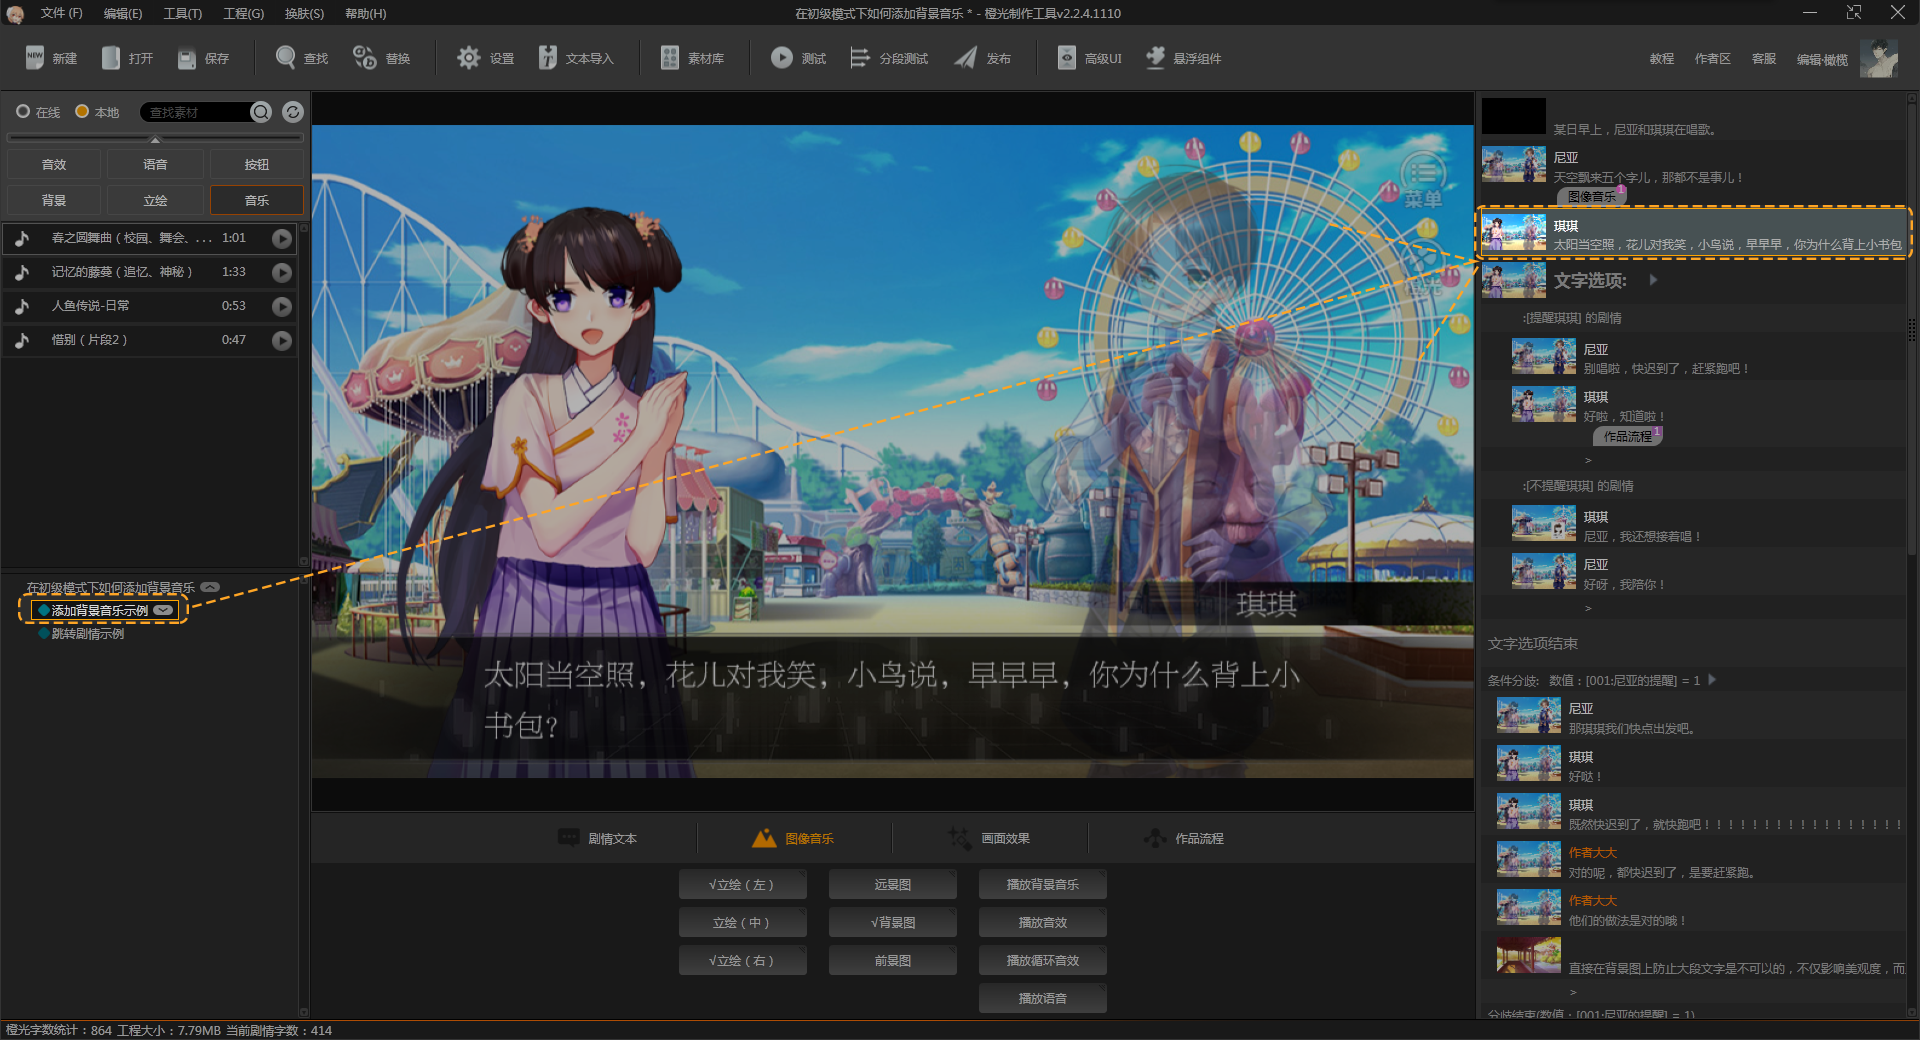Expand dropdown arrow on 添加背景音乐示例
Screen dimensions: 1920x1040
(163, 610)
